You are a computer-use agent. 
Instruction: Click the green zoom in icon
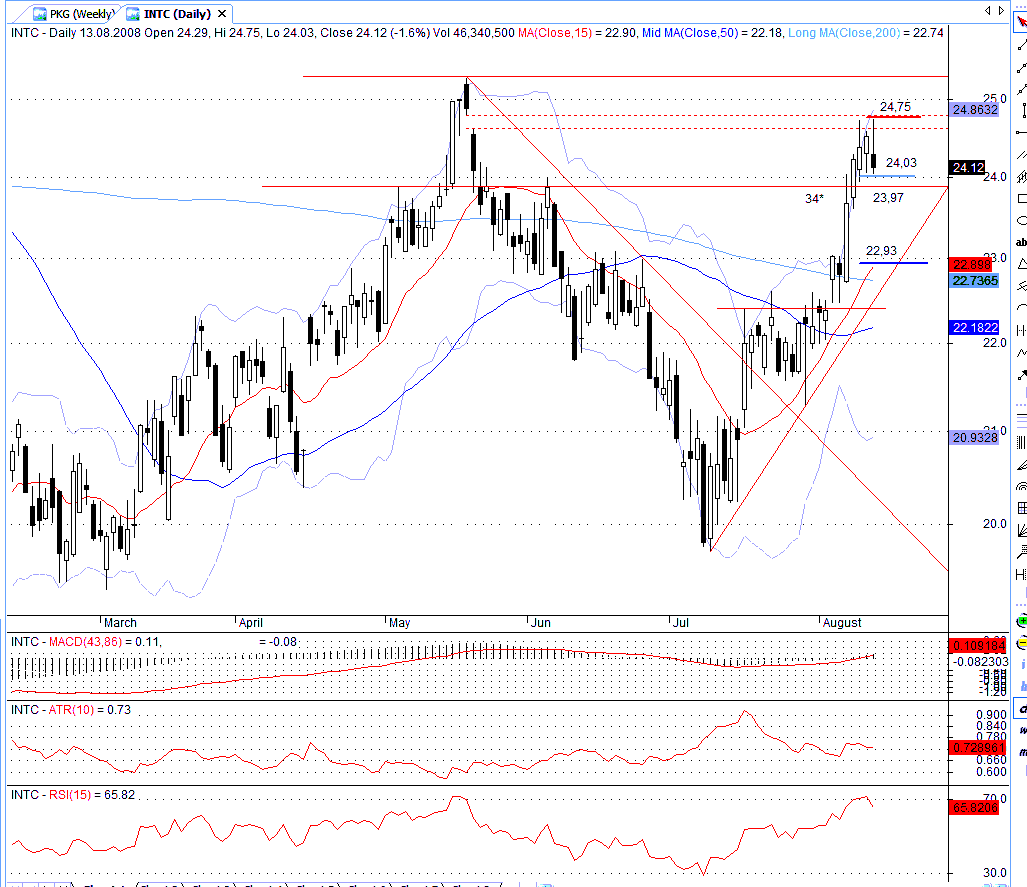pos(1022,620)
